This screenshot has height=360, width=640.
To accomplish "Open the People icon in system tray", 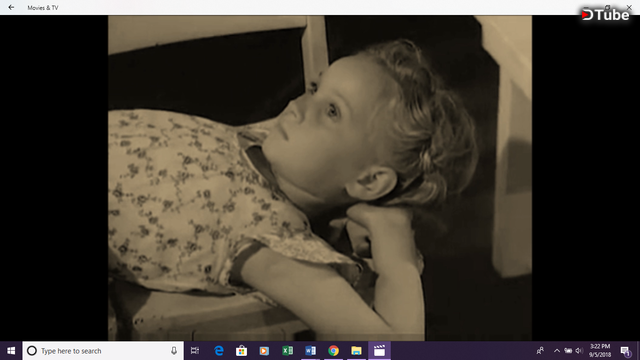I will coord(540,351).
